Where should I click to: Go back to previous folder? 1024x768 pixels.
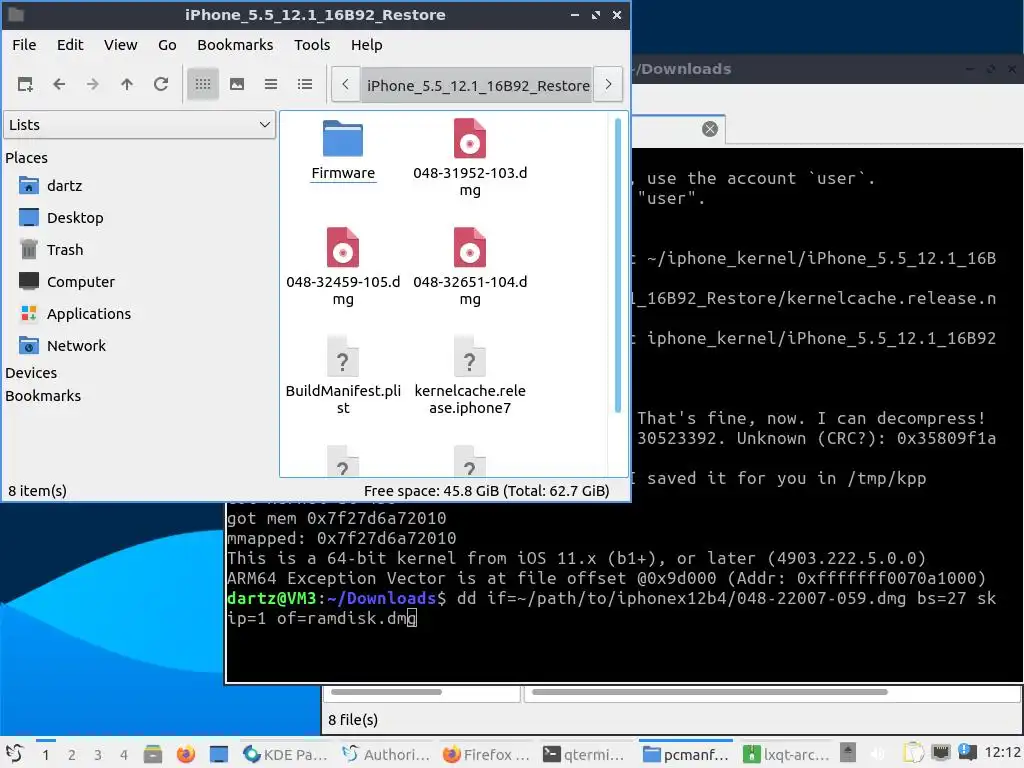click(59, 84)
